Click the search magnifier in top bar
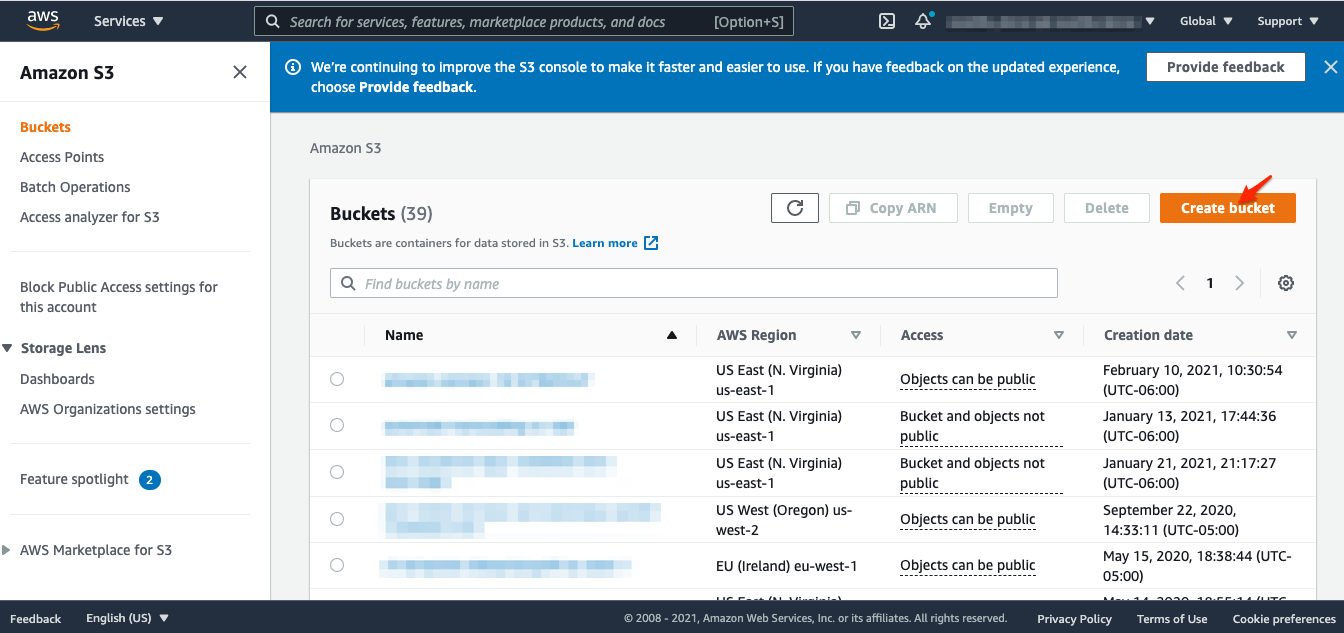The height and width of the screenshot is (633, 1344). click(272, 21)
